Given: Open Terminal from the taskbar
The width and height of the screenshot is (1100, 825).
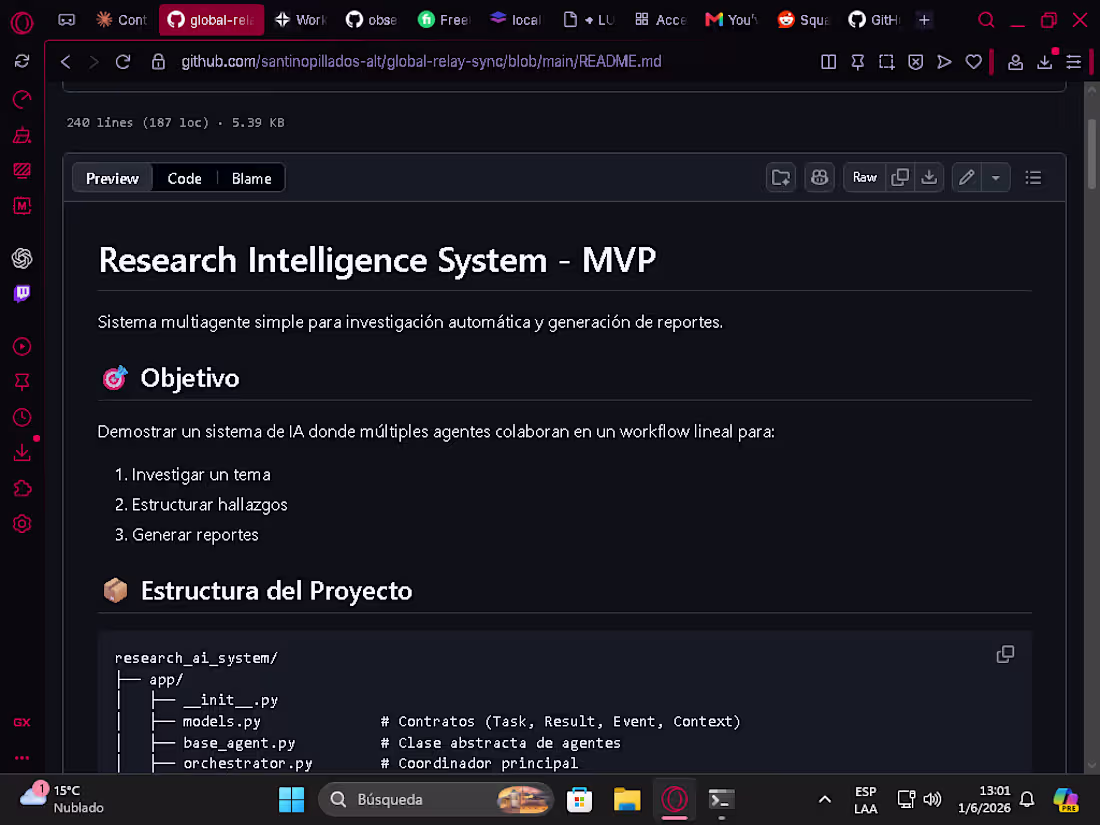Looking at the screenshot, I should click(721, 799).
